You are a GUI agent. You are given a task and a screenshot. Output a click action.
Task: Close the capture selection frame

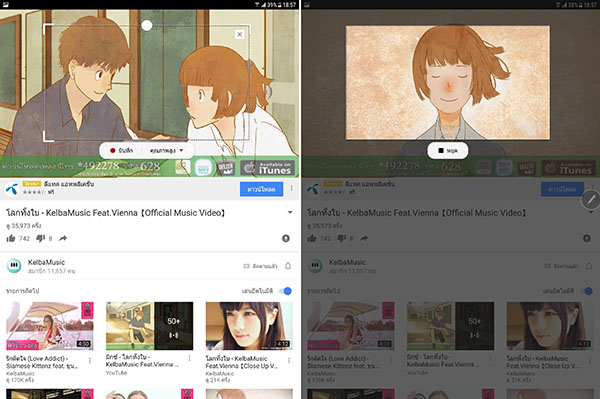pos(240,34)
